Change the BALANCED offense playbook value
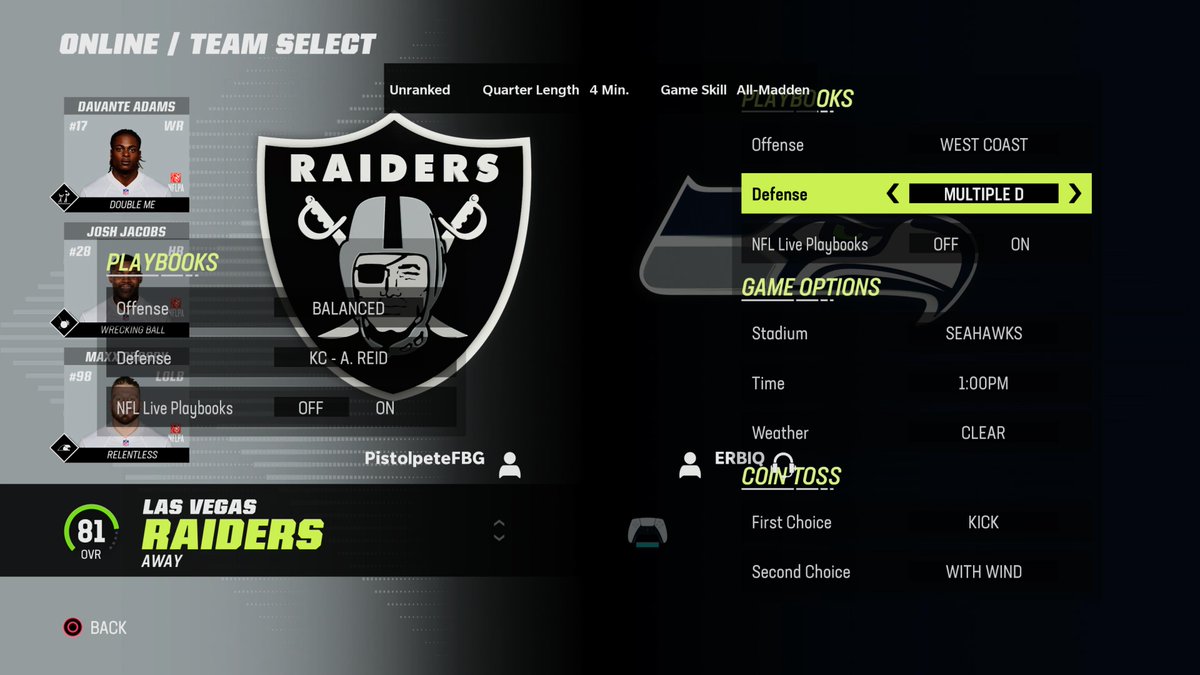 pyautogui.click(x=348, y=309)
